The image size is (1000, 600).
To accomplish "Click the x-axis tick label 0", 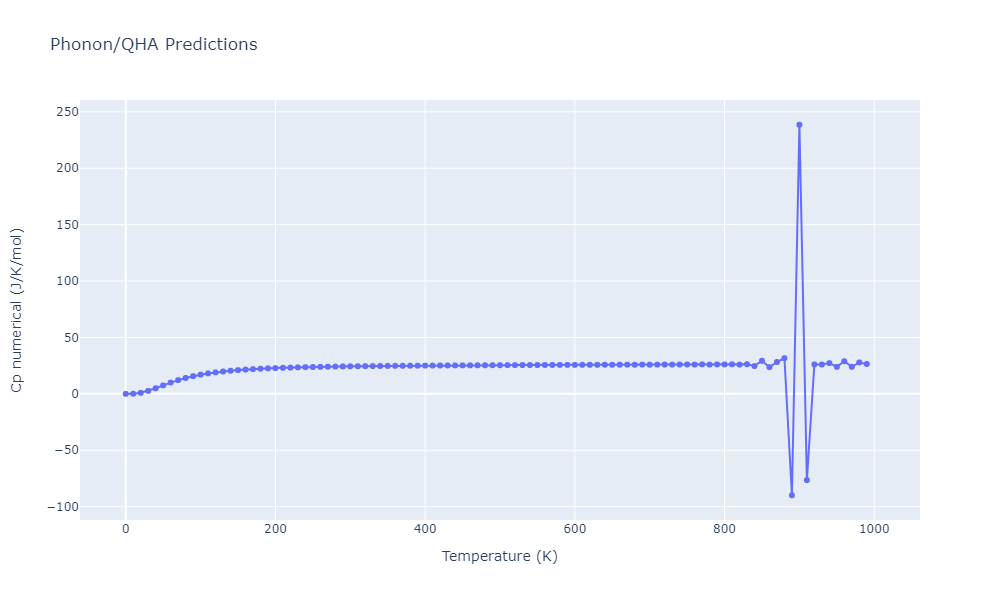I will [x=125, y=529].
